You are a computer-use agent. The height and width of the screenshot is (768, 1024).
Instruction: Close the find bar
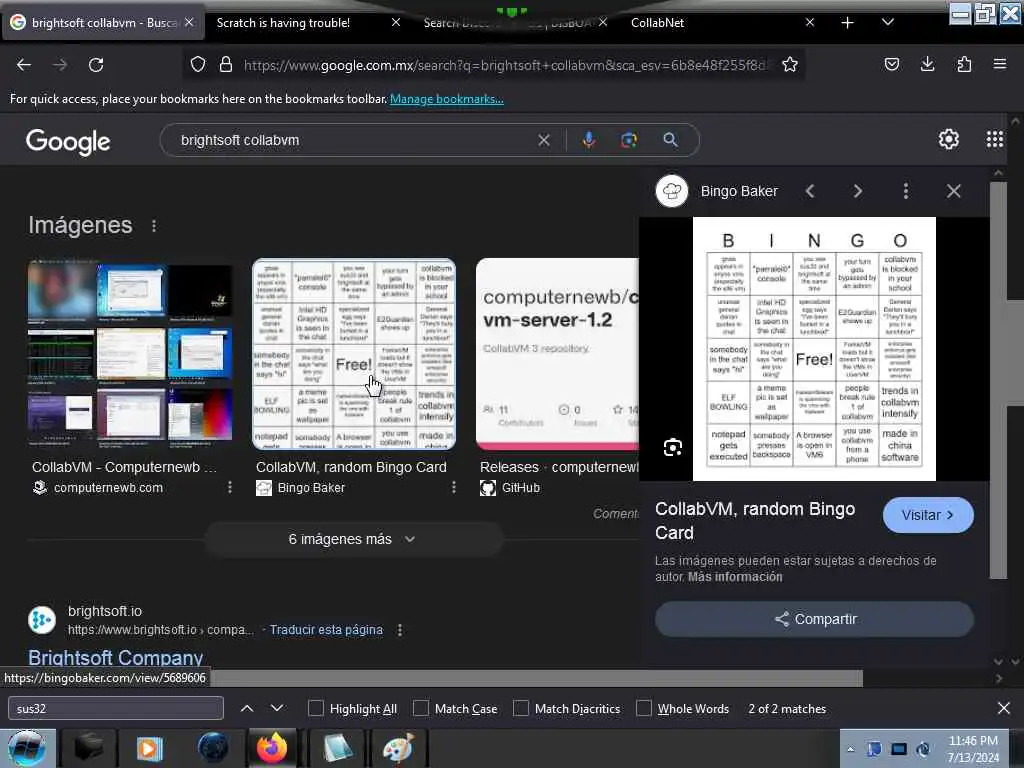click(x=1004, y=708)
